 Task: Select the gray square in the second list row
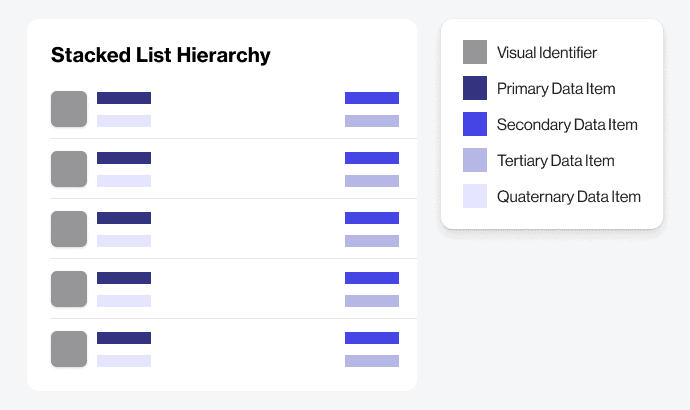click(69, 169)
